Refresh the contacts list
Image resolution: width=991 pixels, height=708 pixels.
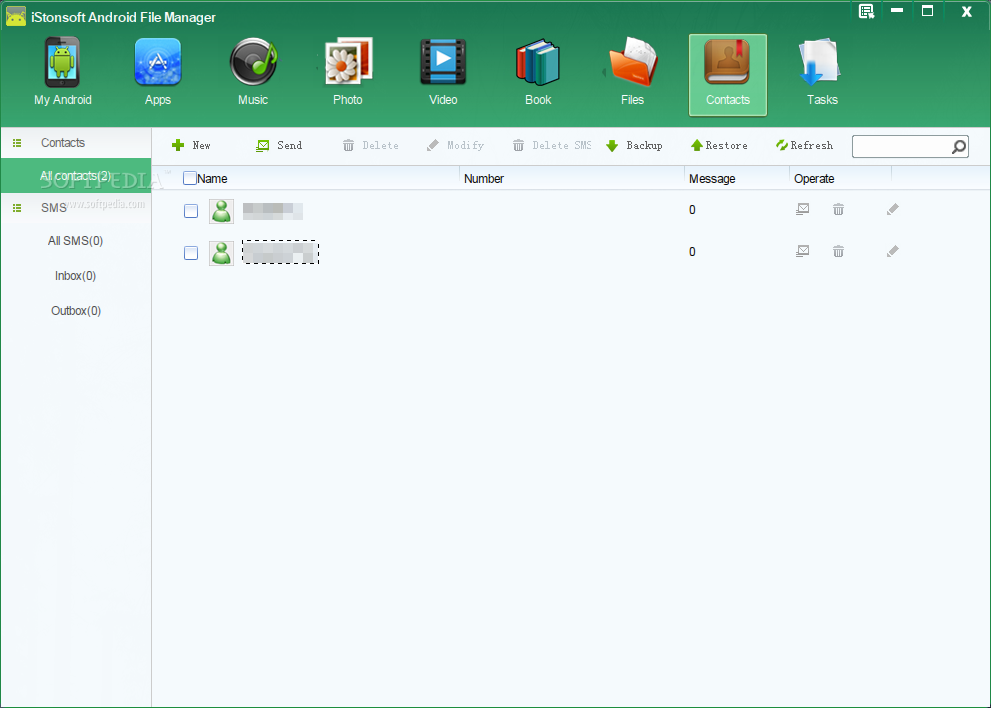coord(805,145)
